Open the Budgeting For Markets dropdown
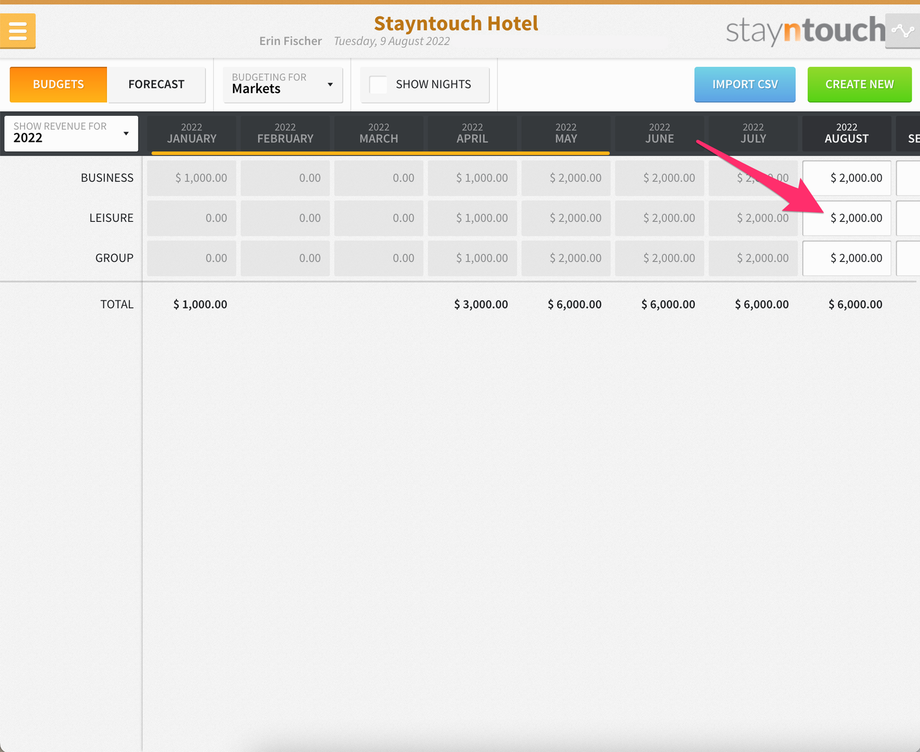920x752 pixels. (283, 84)
